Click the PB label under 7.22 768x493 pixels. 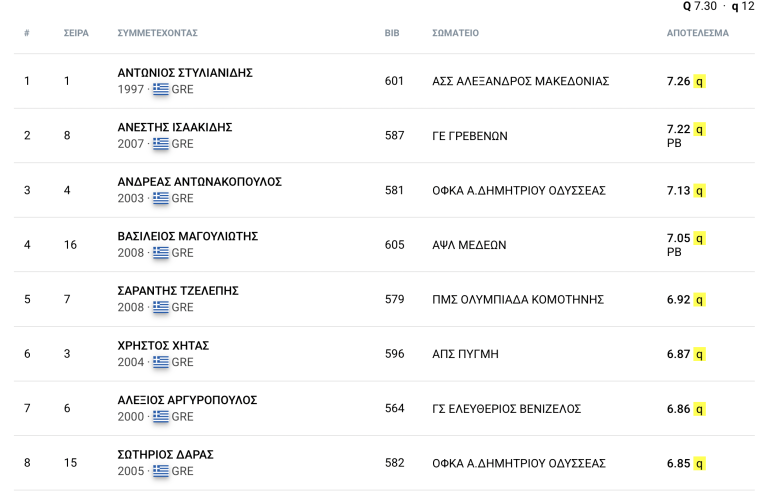673,144
